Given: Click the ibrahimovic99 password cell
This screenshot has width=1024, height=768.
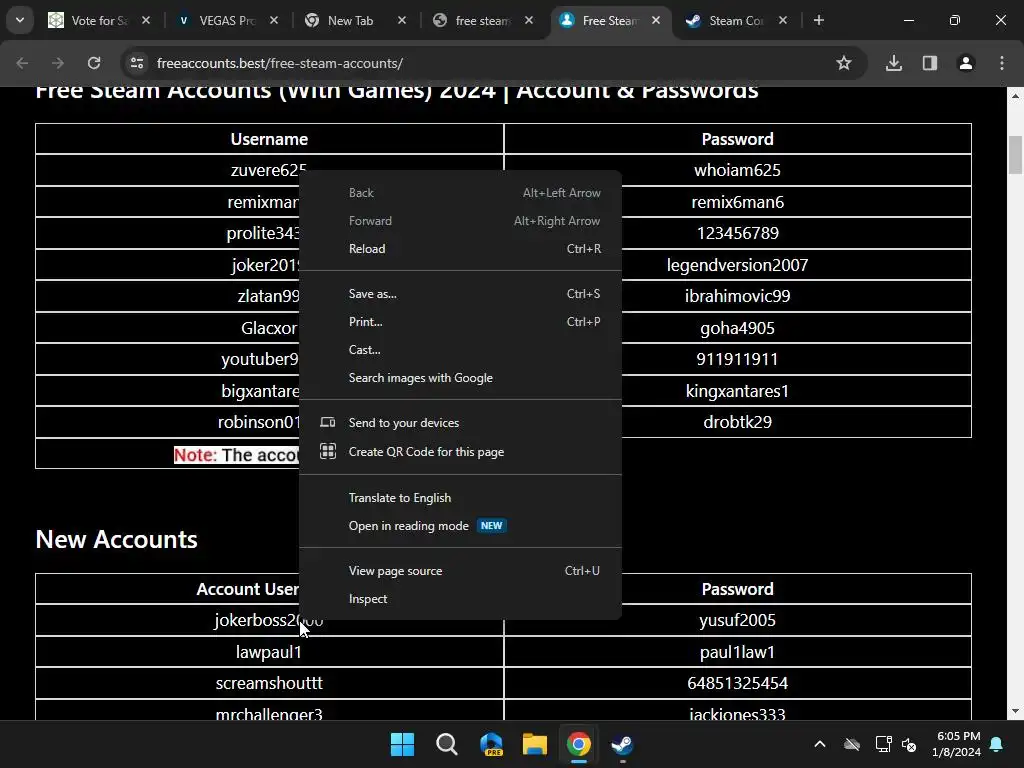Looking at the screenshot, I should coord(737,296).
